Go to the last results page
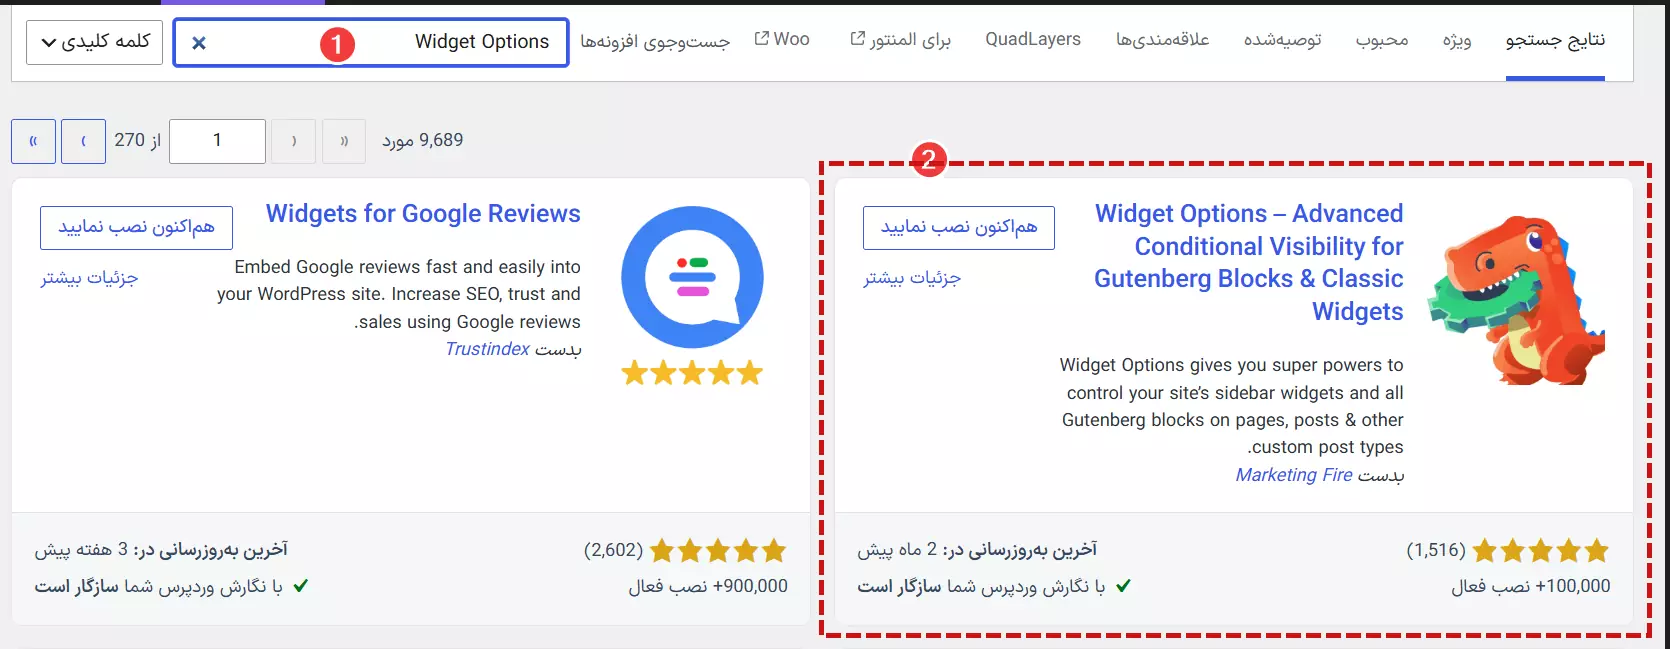This screenshot has height=649, width=1670. point(34,141)
